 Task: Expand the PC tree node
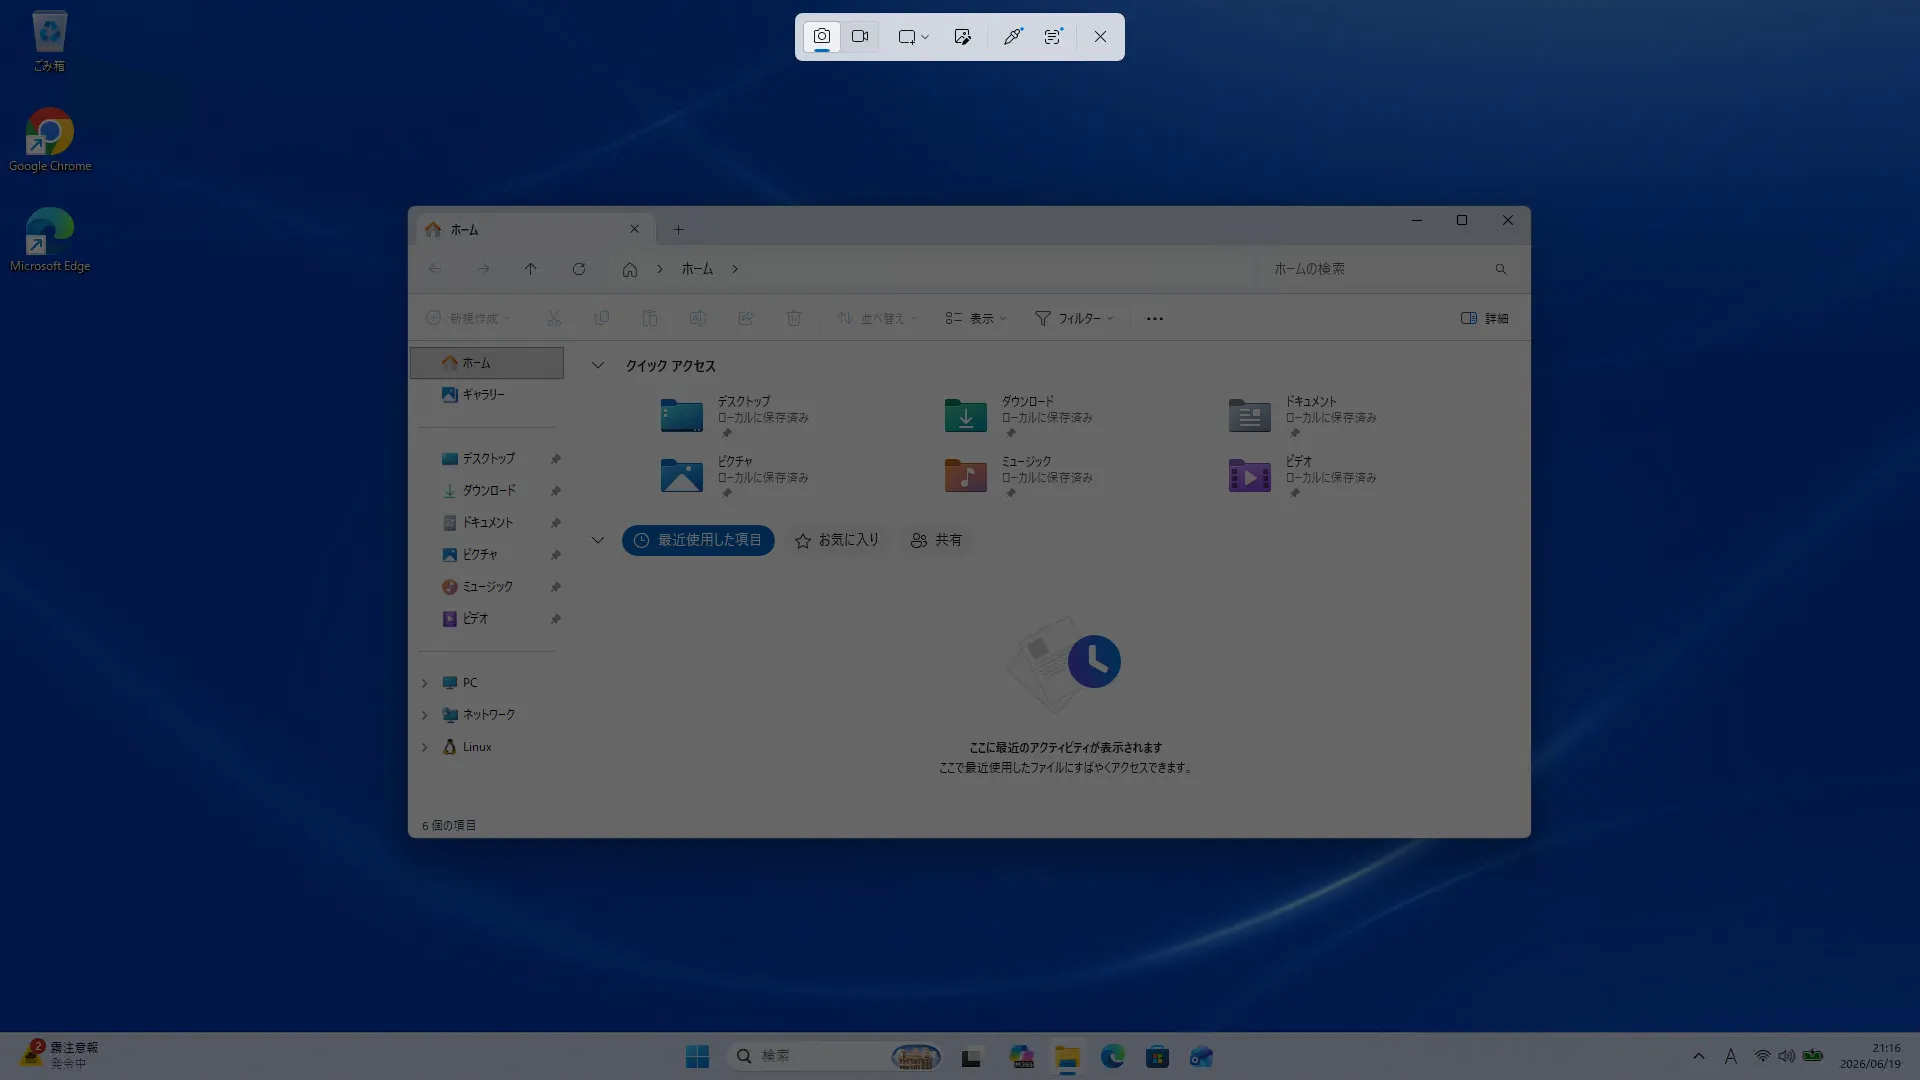pos(425,683)
